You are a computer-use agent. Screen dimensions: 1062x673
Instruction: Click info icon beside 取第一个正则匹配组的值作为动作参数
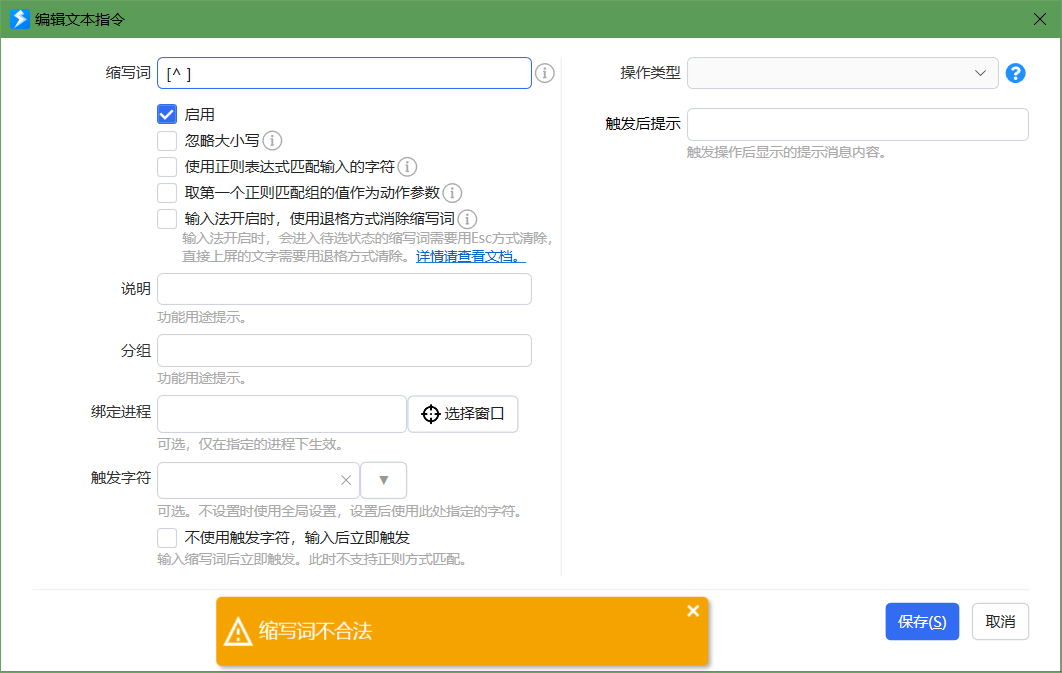[452, 193]
